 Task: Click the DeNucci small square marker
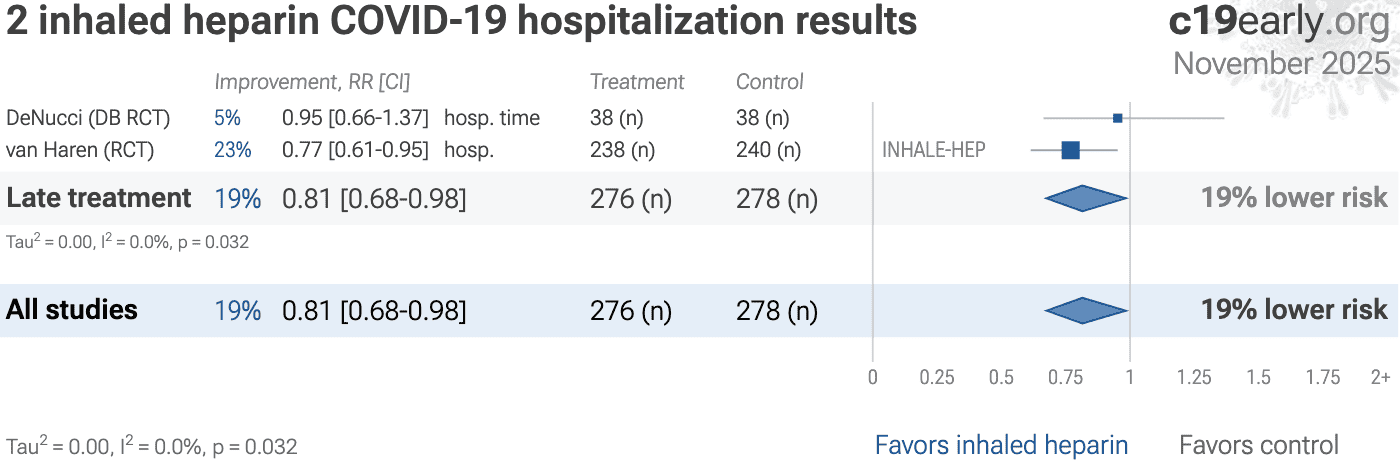(1118, 118)
